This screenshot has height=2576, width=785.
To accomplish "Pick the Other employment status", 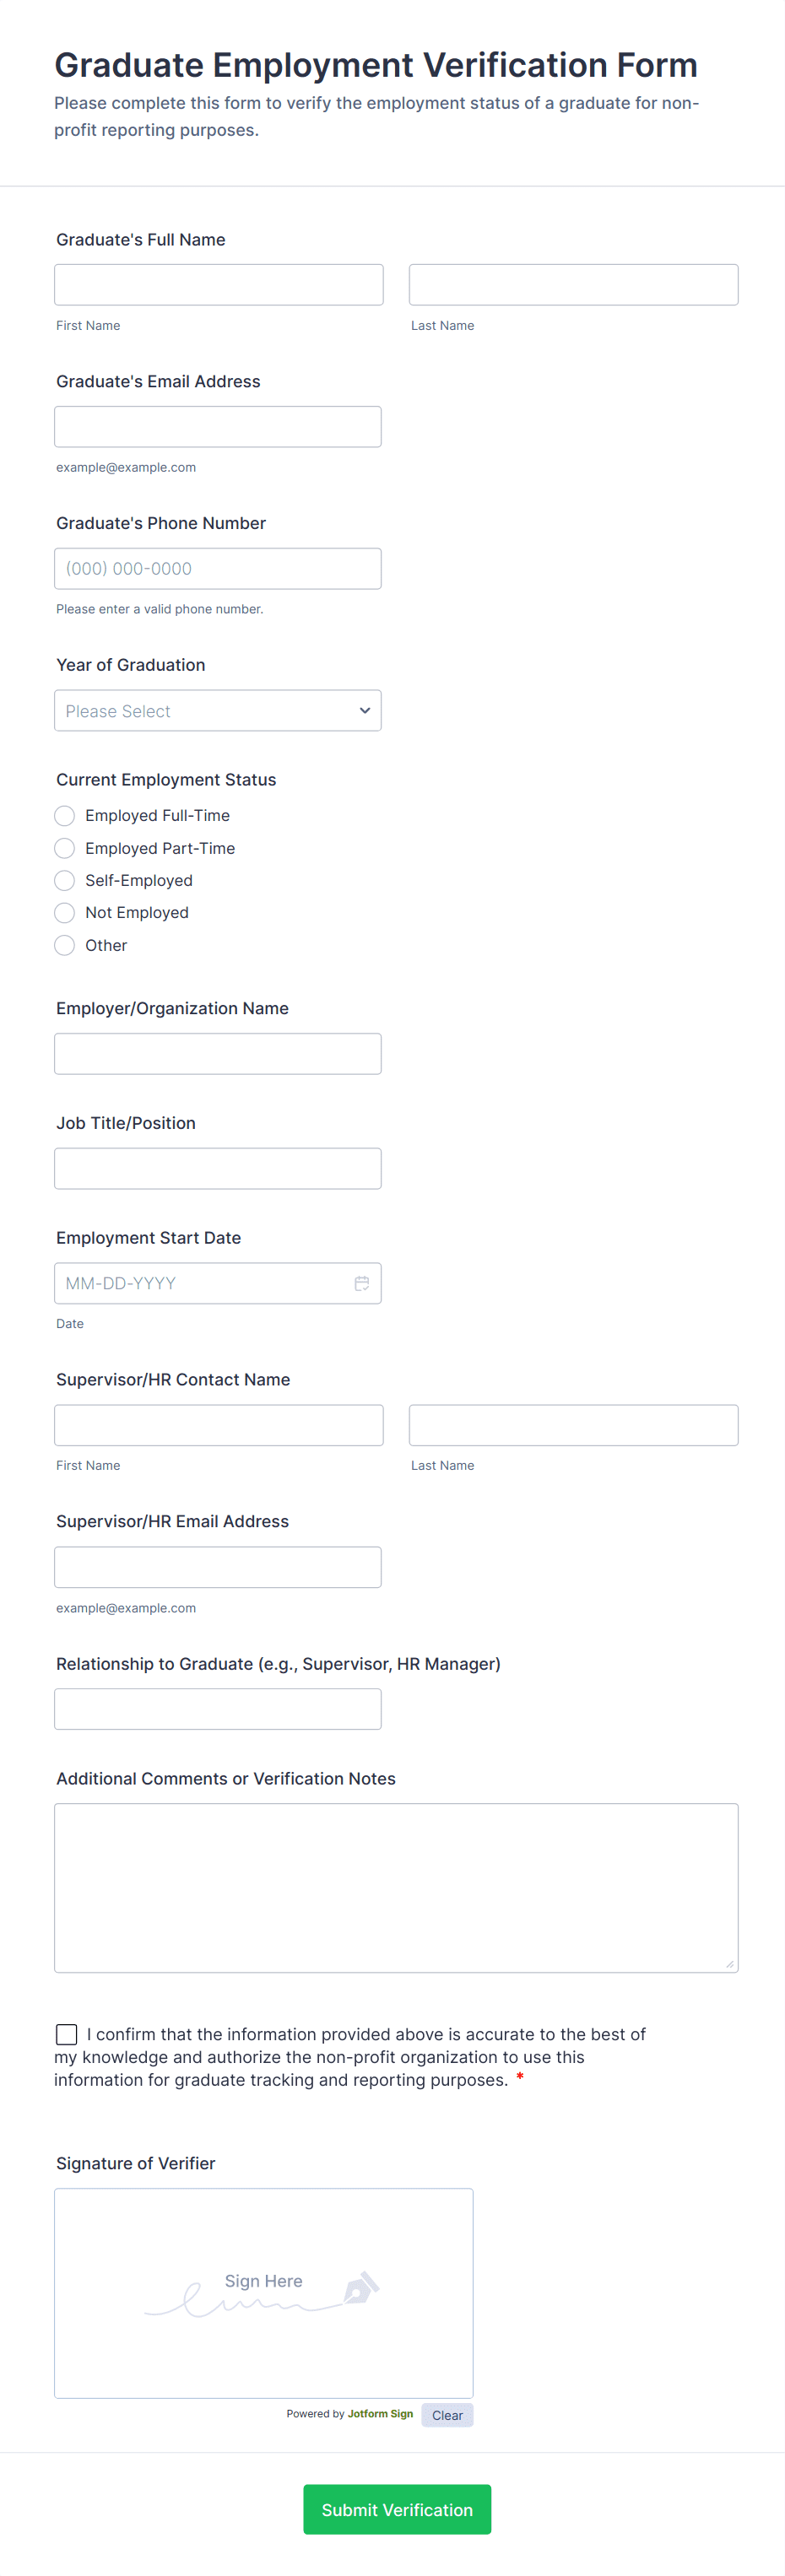I will tap(65, 945).
